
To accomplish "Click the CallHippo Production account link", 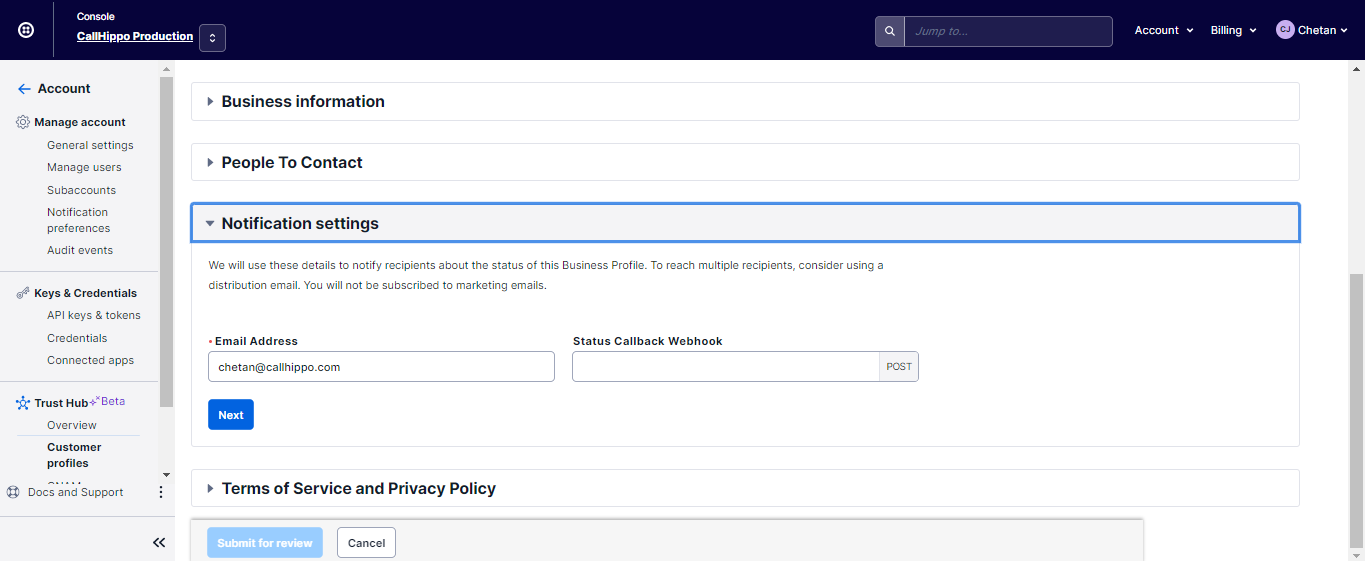I will (x=135, y=36).
